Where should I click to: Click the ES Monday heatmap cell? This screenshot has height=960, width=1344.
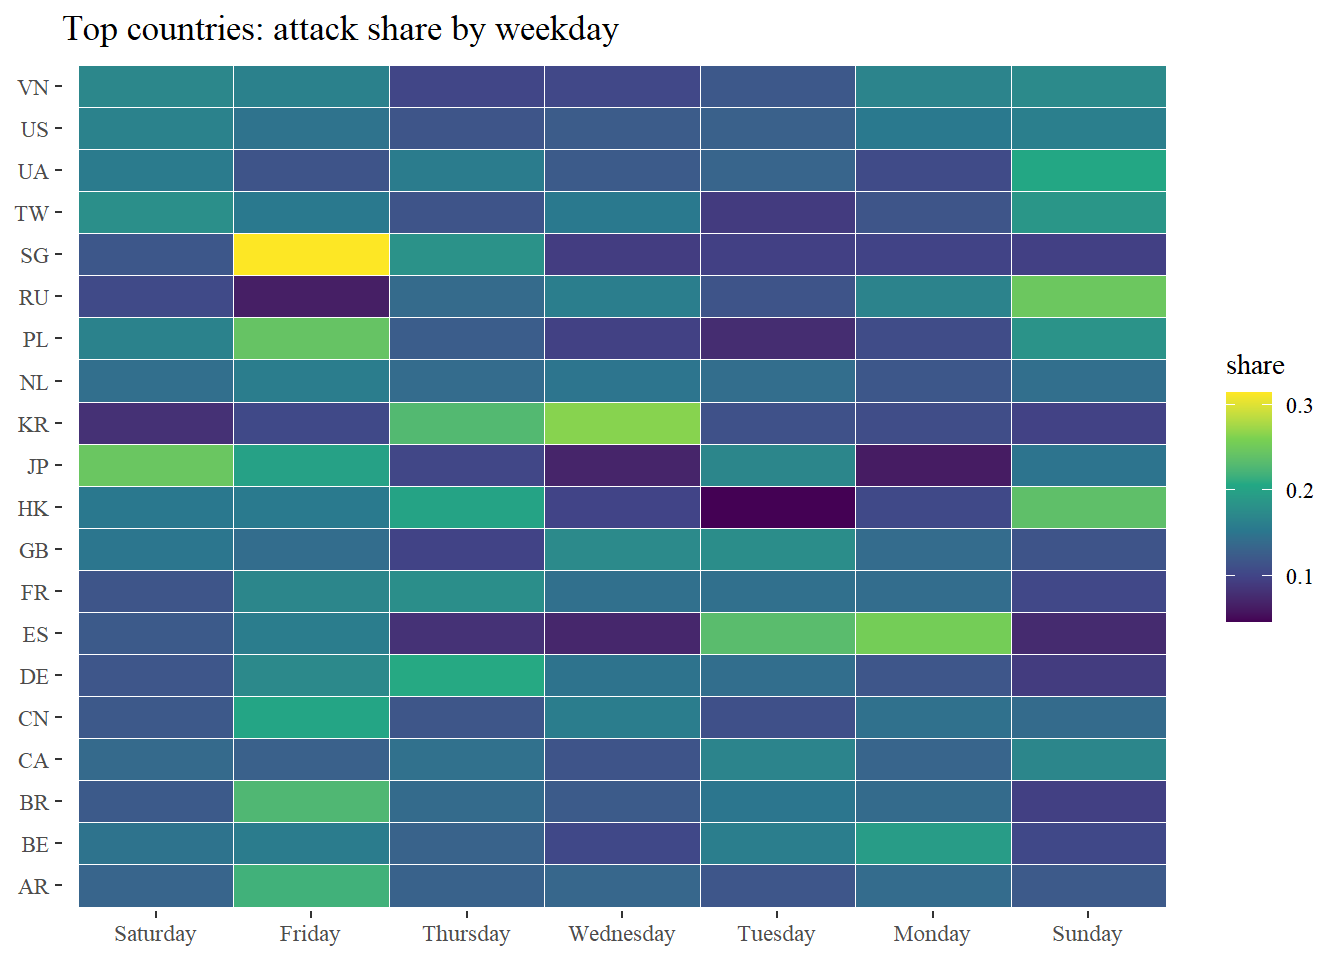(933, 633)
